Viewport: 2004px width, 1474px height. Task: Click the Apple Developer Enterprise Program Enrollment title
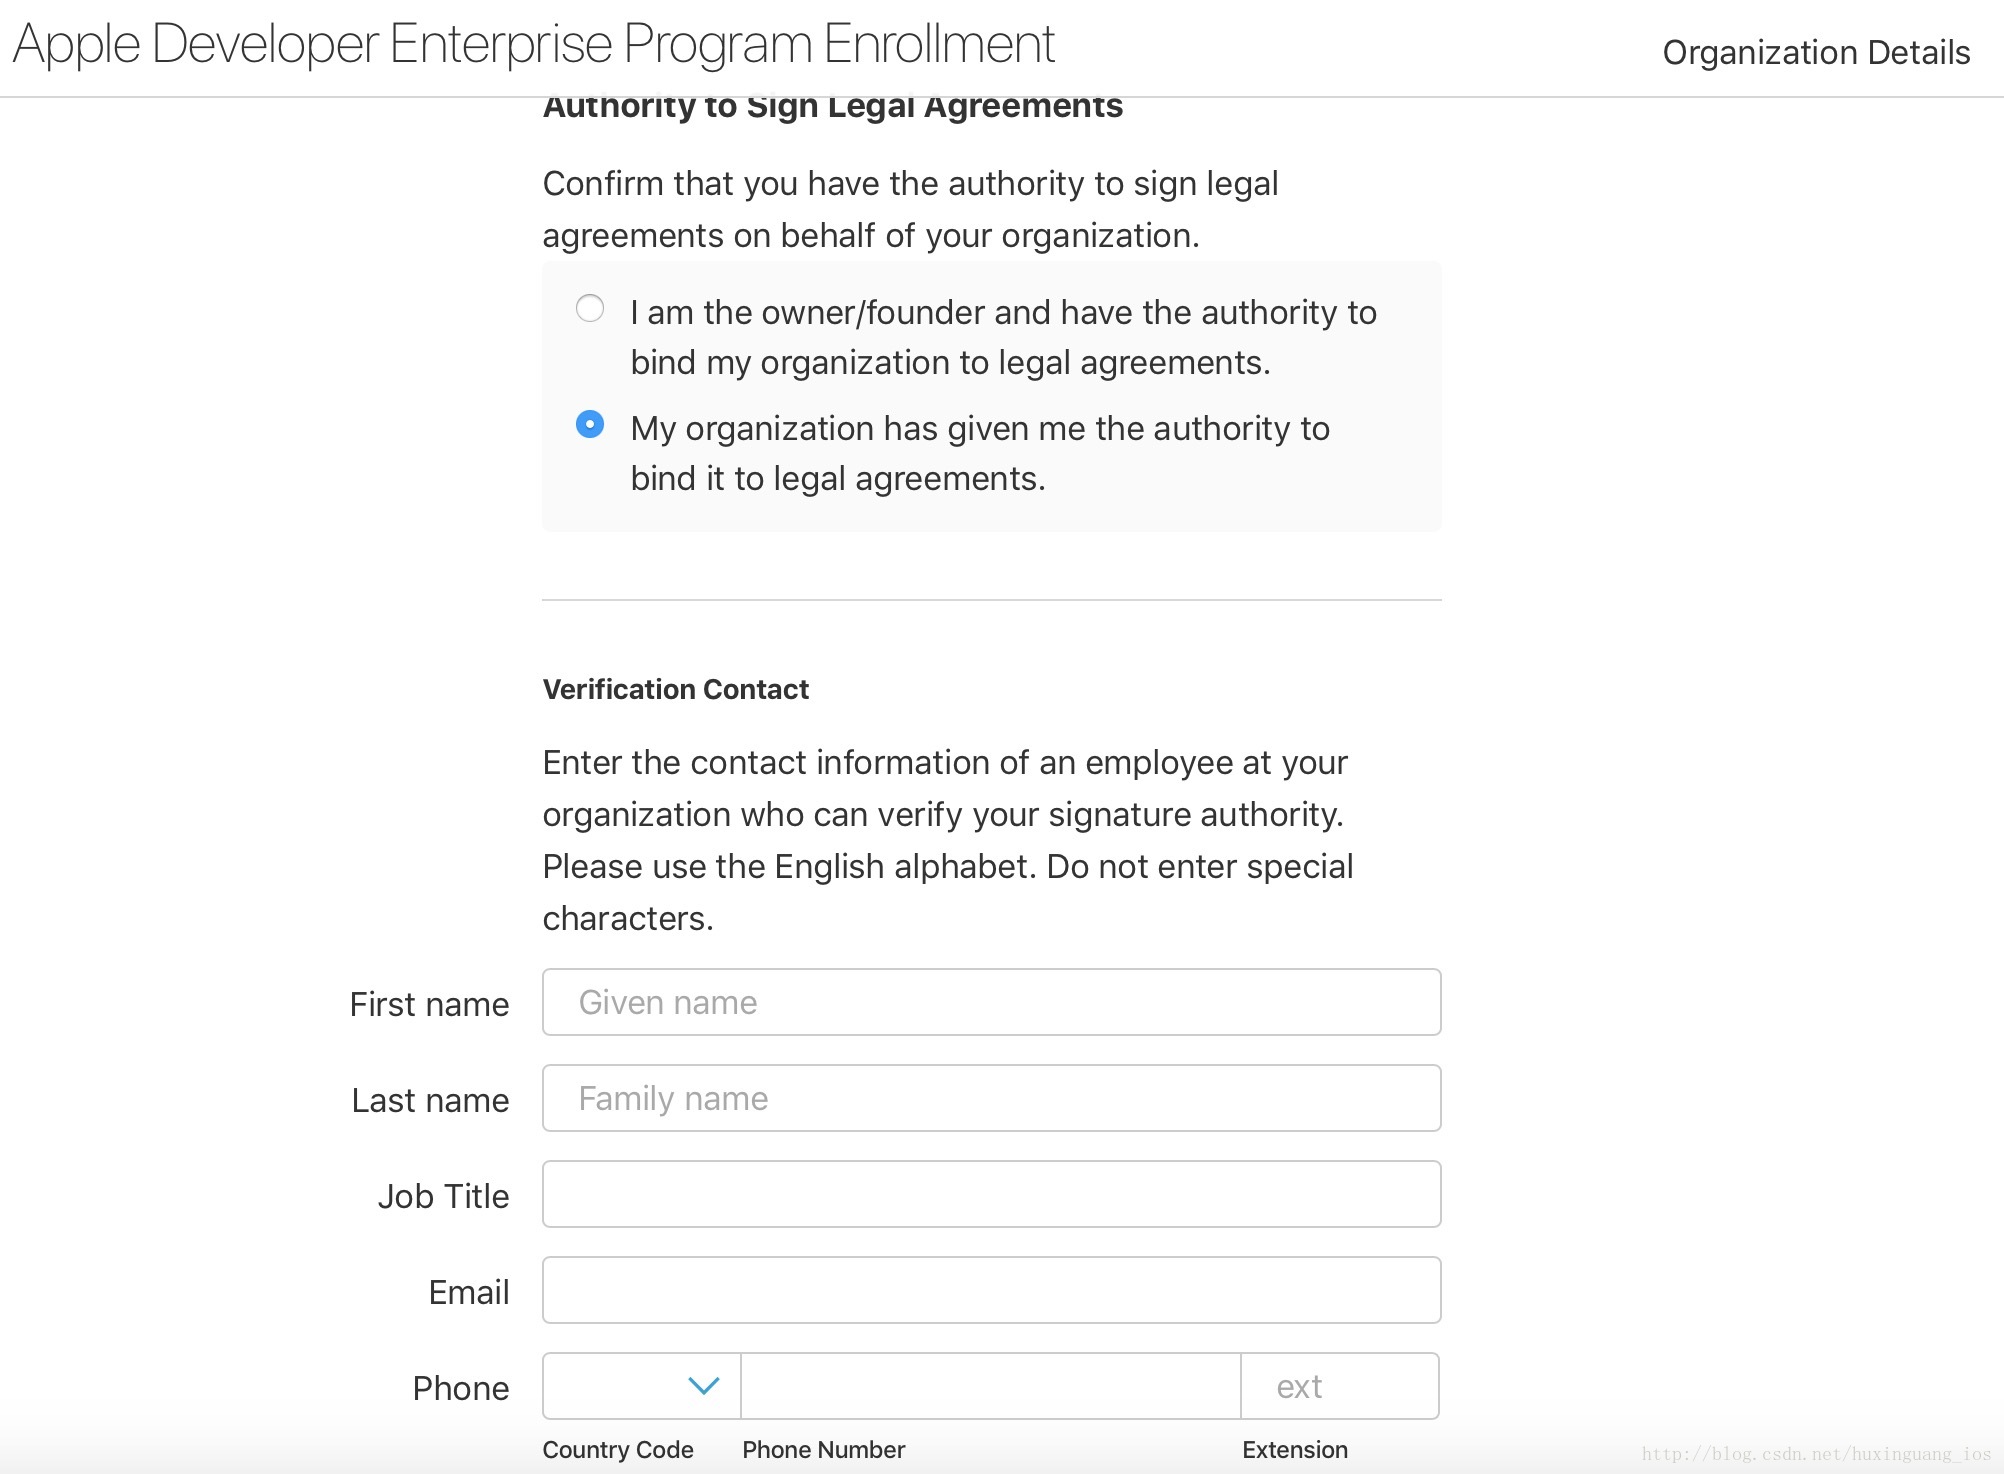[533, 44]
